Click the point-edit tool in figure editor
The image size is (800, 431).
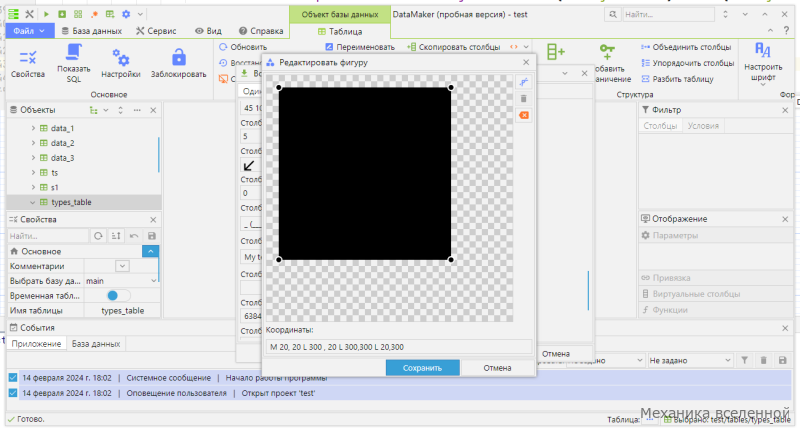523,82
